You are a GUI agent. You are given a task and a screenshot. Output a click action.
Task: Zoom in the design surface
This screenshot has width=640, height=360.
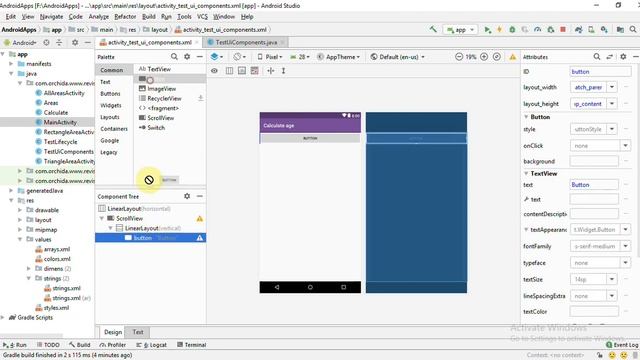[x=484, y=57]
